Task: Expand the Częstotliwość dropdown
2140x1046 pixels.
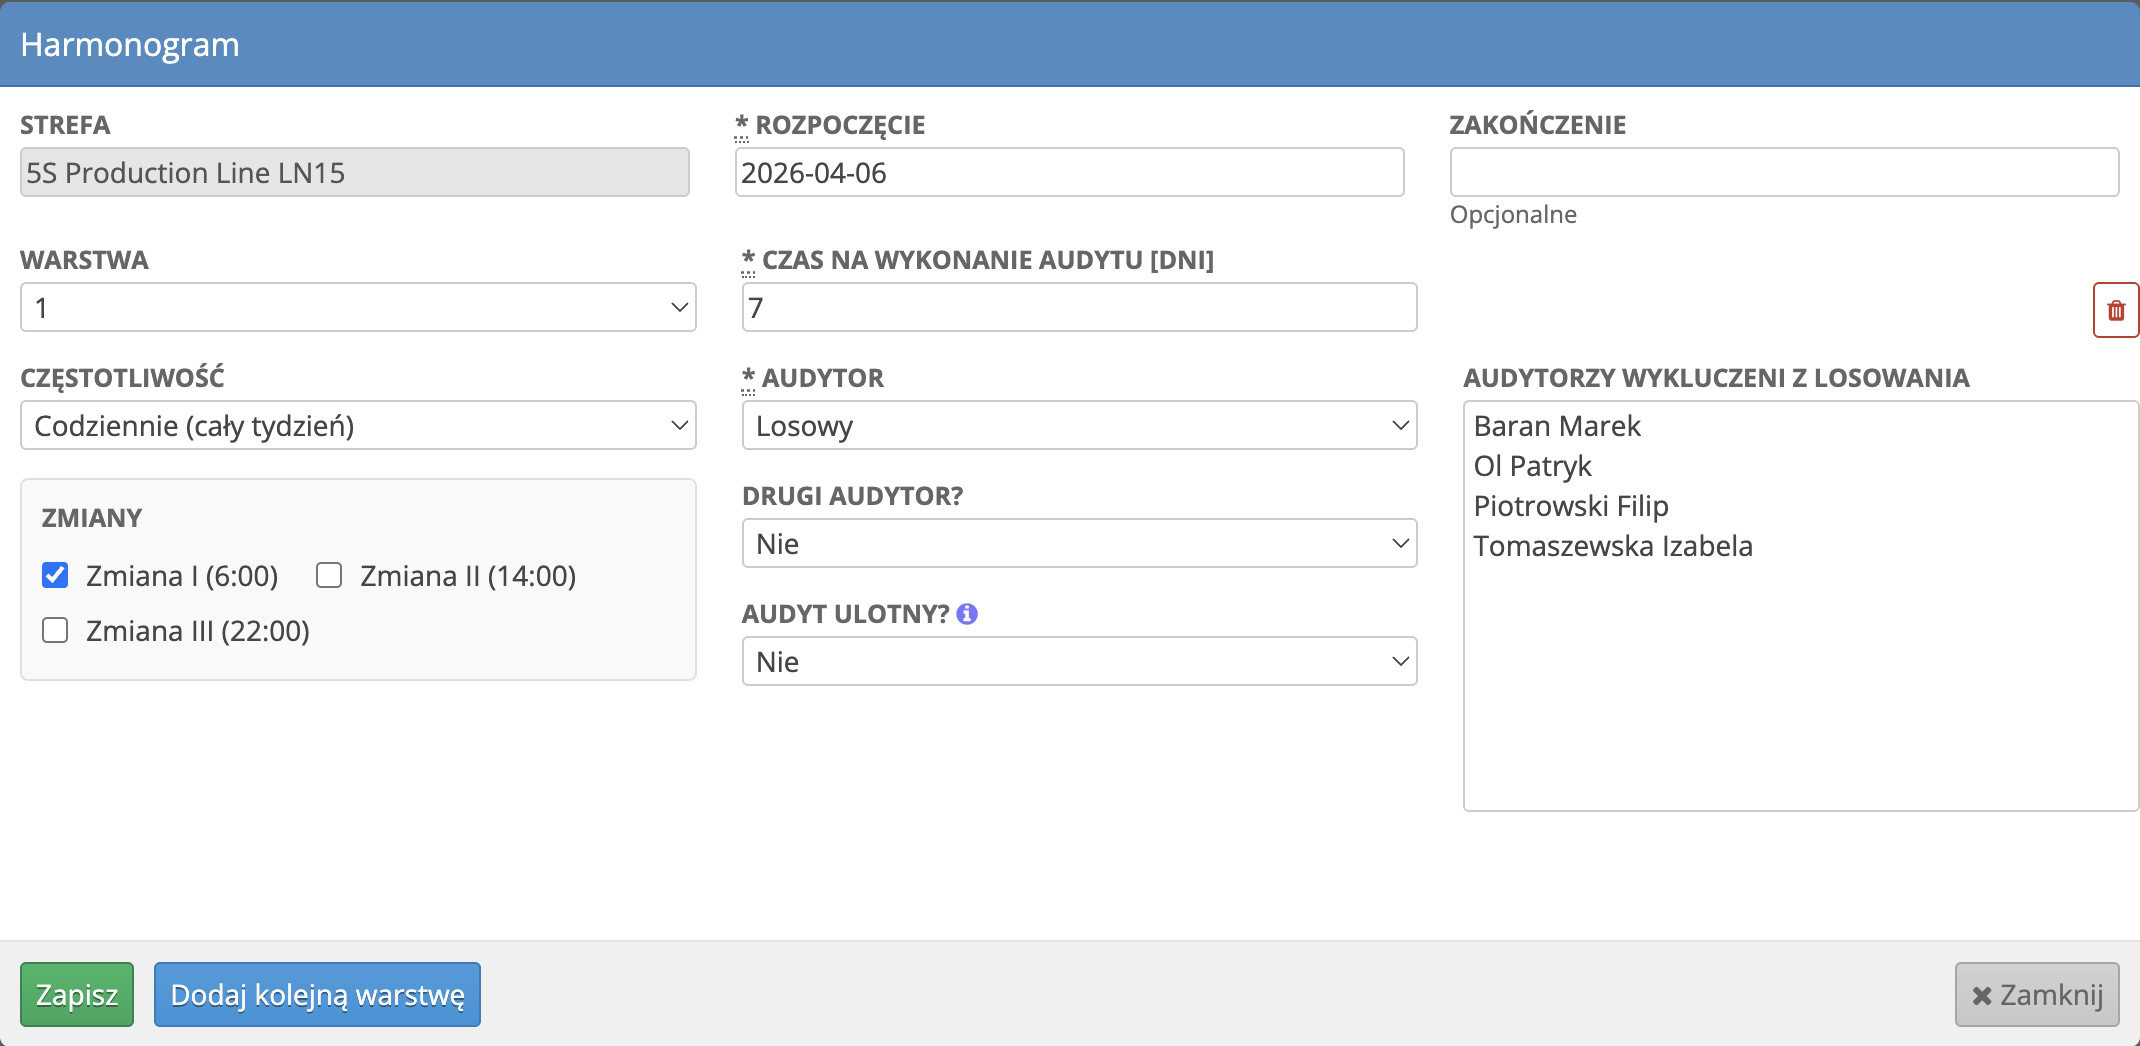Action: coord(358,425)
